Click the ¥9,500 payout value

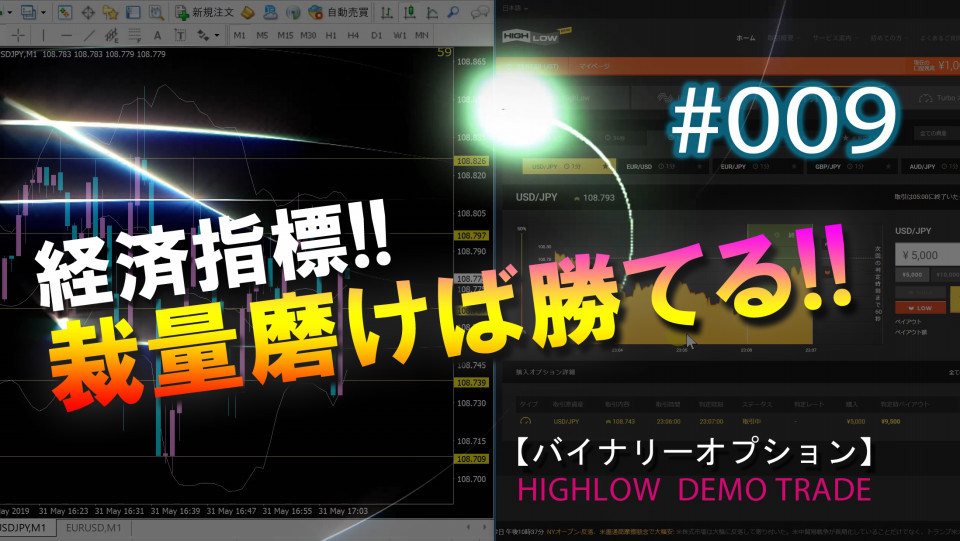tap(890, 421)
